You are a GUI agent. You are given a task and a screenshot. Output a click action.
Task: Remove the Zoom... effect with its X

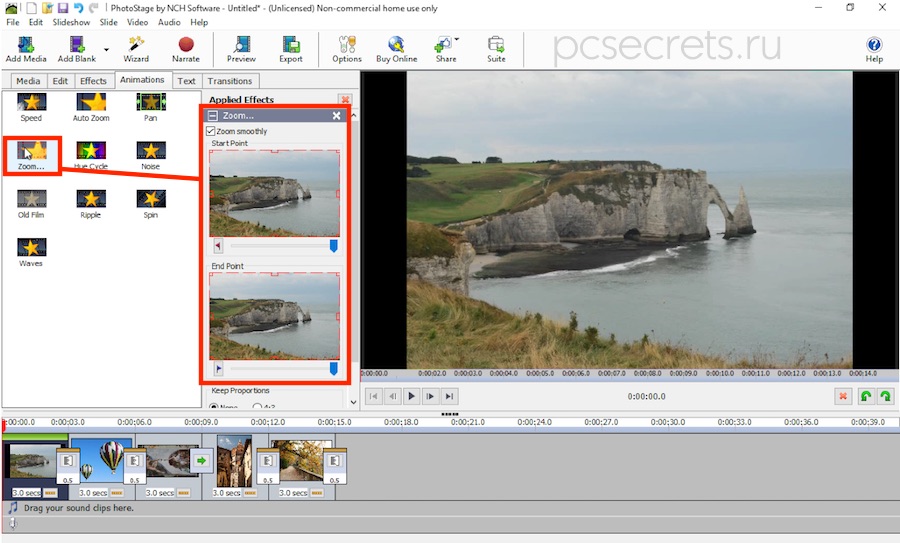point(336,115)
